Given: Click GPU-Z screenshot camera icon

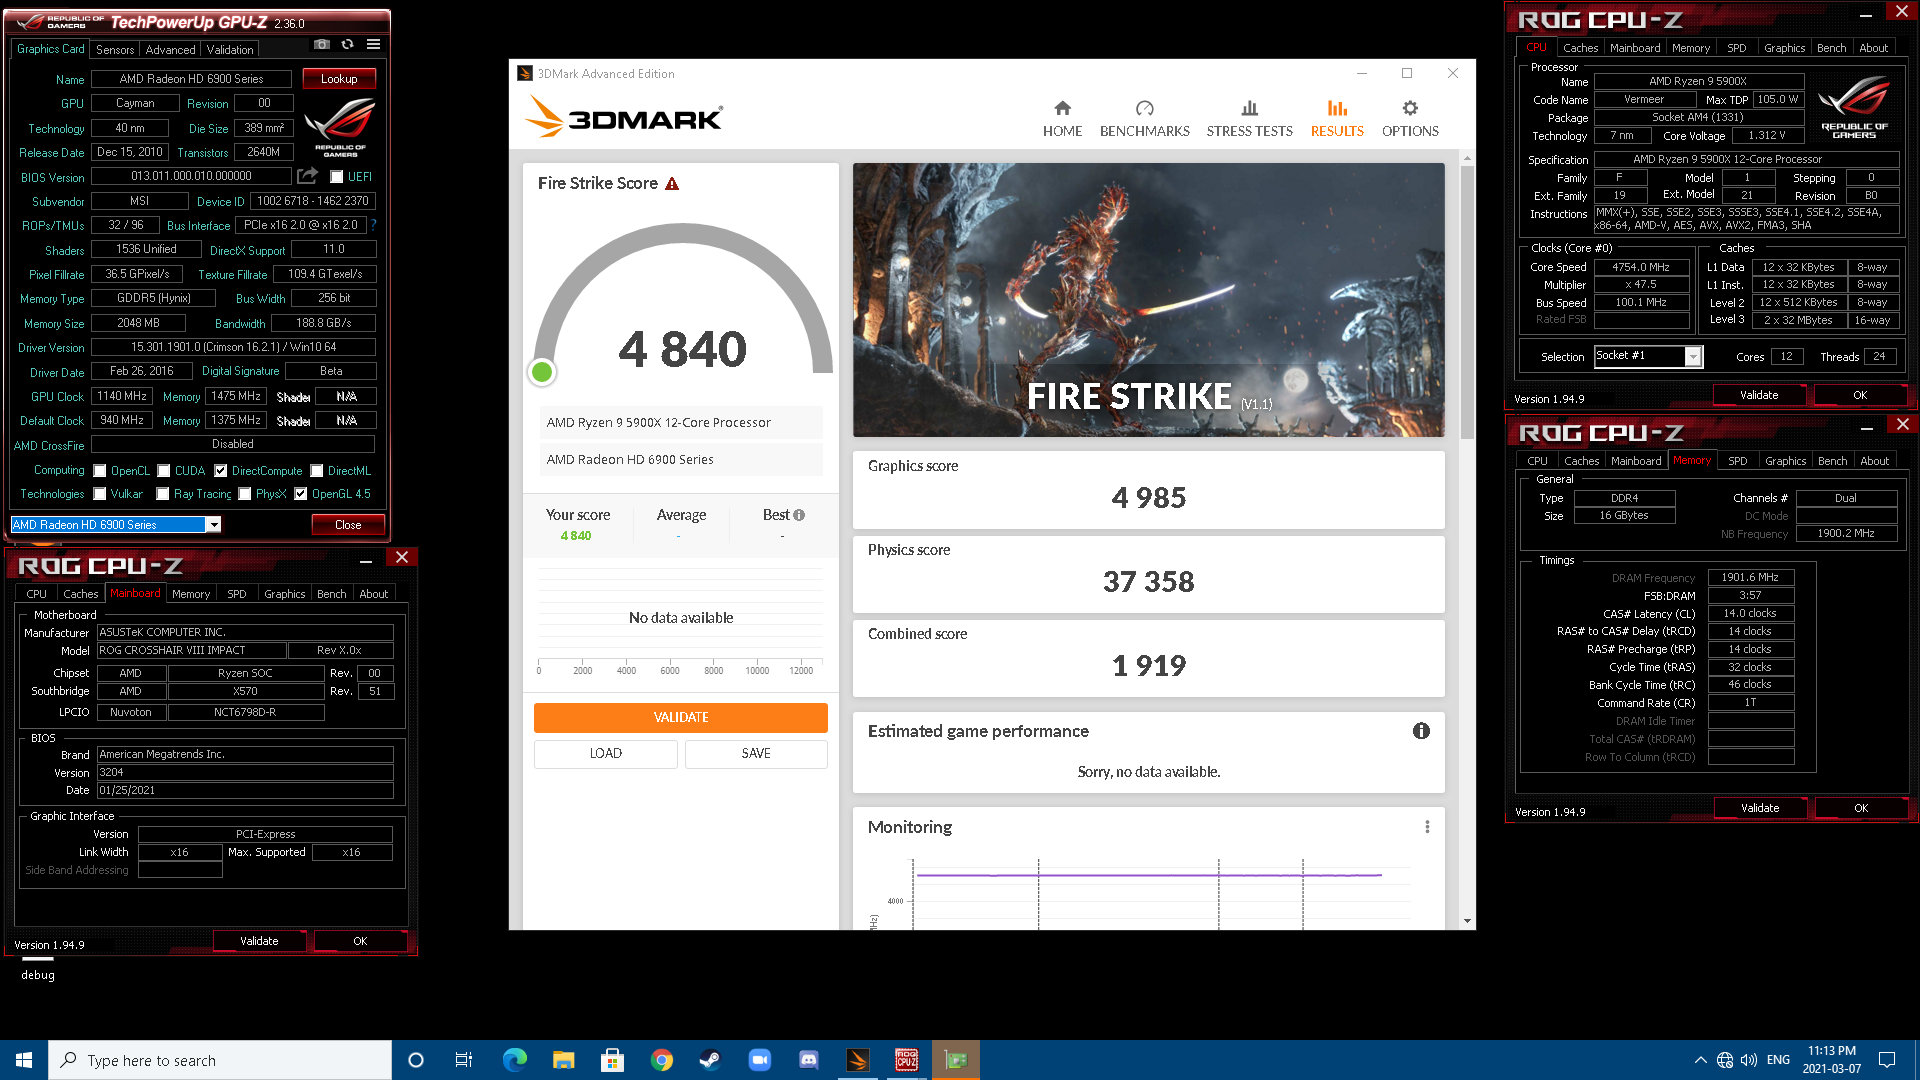Looking at the screenshot, I should [321, 45].
